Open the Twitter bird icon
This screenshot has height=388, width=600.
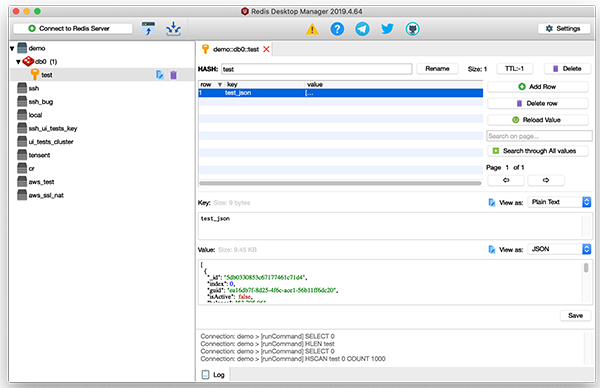(387, 29)
